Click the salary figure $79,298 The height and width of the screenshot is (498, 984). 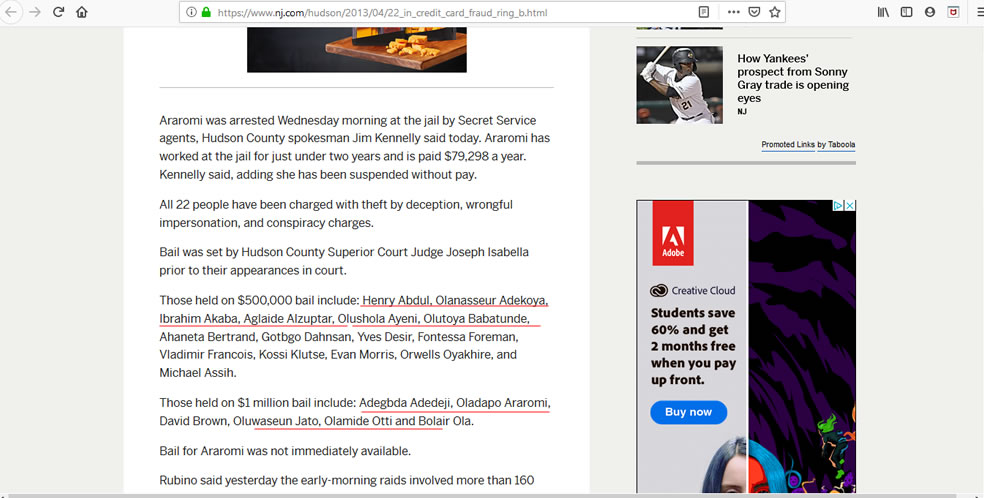pos(467,156)
